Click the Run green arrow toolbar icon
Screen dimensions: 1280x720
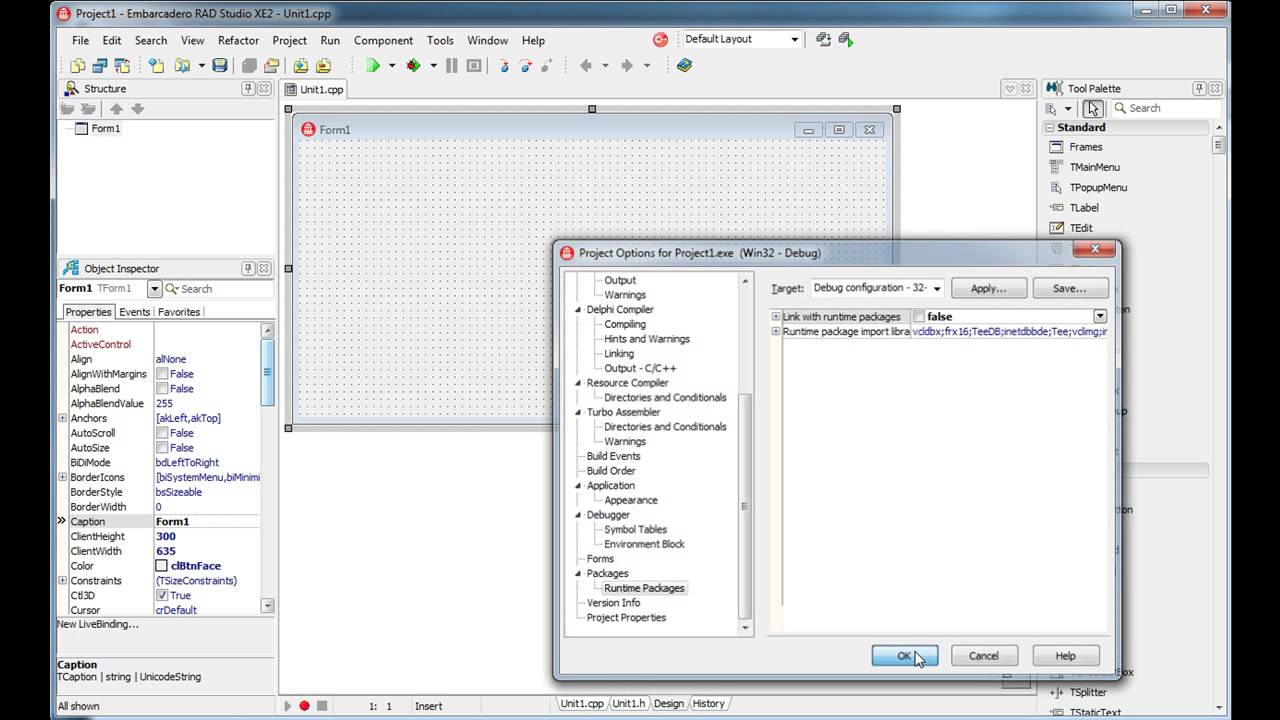point(373,65)
